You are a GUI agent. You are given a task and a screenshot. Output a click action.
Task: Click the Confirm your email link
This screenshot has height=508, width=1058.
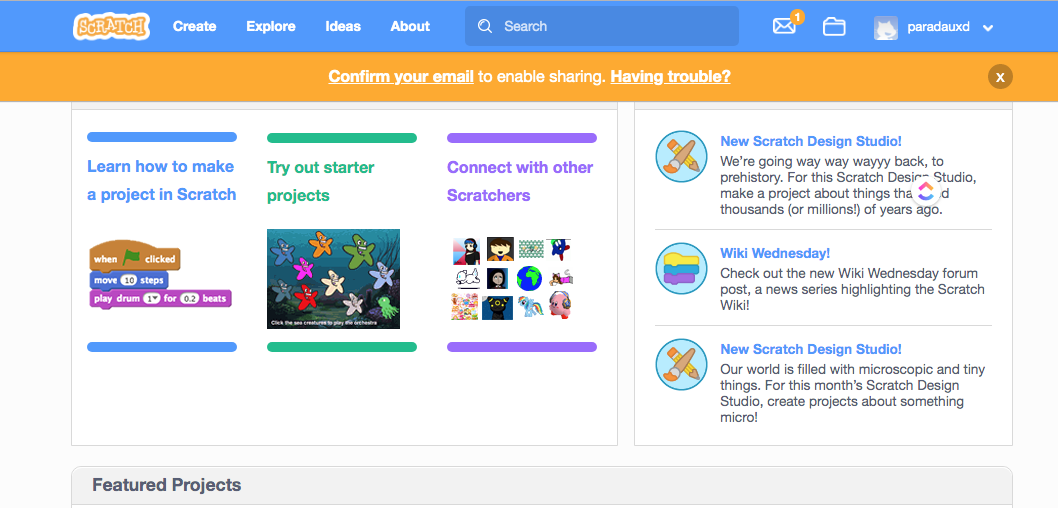coord(401,76)
